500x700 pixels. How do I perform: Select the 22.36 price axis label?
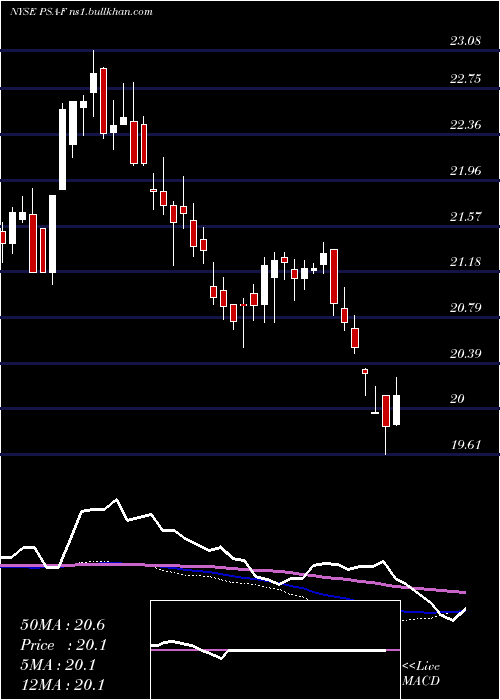coord(465,125)
